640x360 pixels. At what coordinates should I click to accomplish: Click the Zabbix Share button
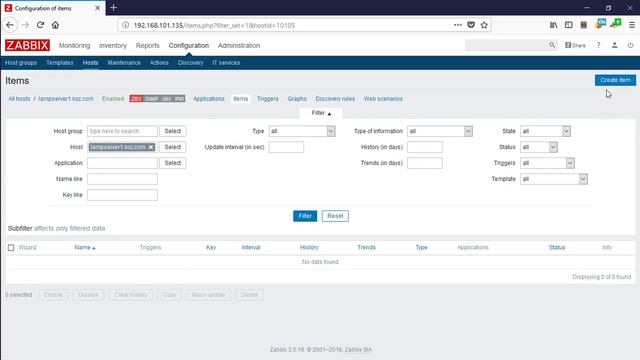pos(575,45)
